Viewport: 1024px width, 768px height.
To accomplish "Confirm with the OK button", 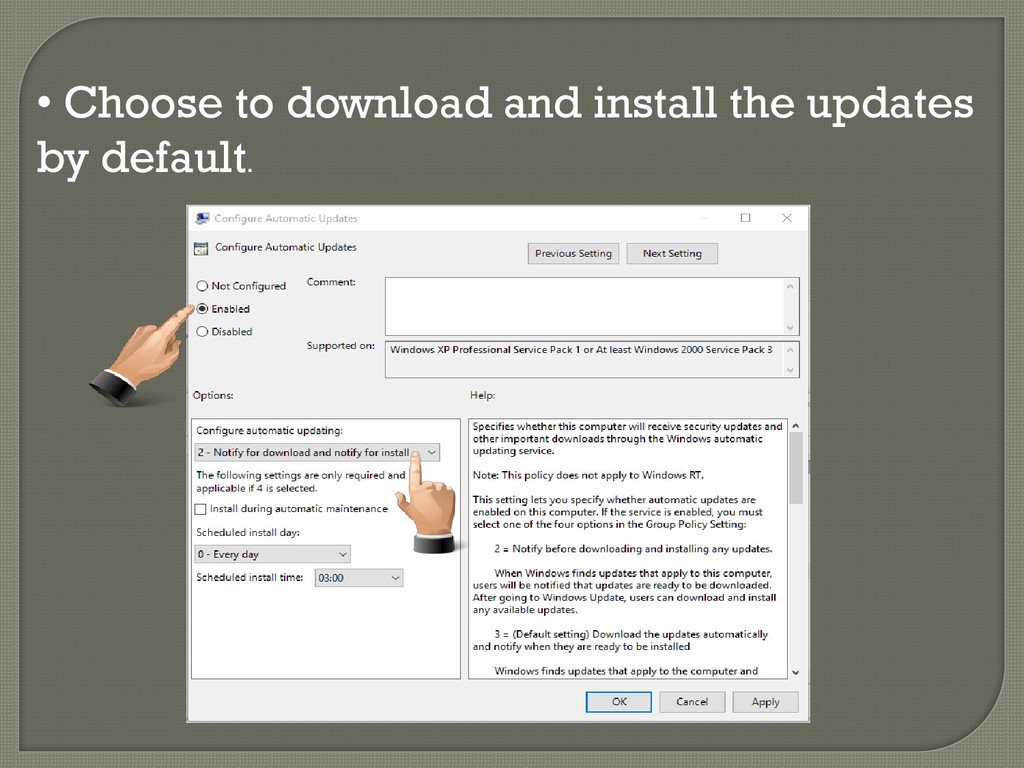I will [618, 702].
